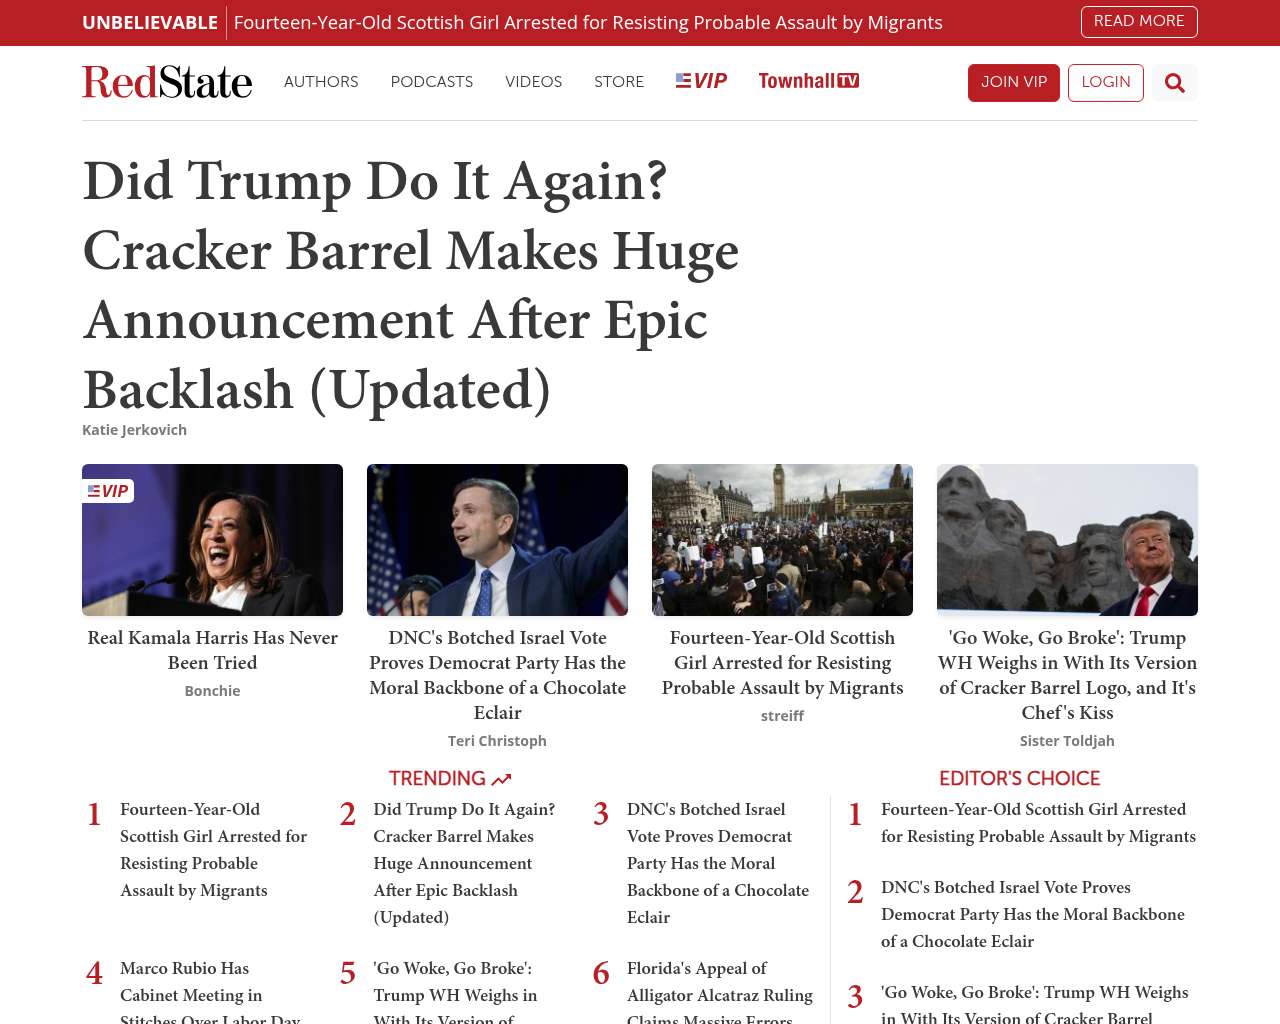The height and width of the screenshot is (1024, 1280).
Task: Click author Teri Christoph
Action: pyautogui.click(x=497, y=741)
